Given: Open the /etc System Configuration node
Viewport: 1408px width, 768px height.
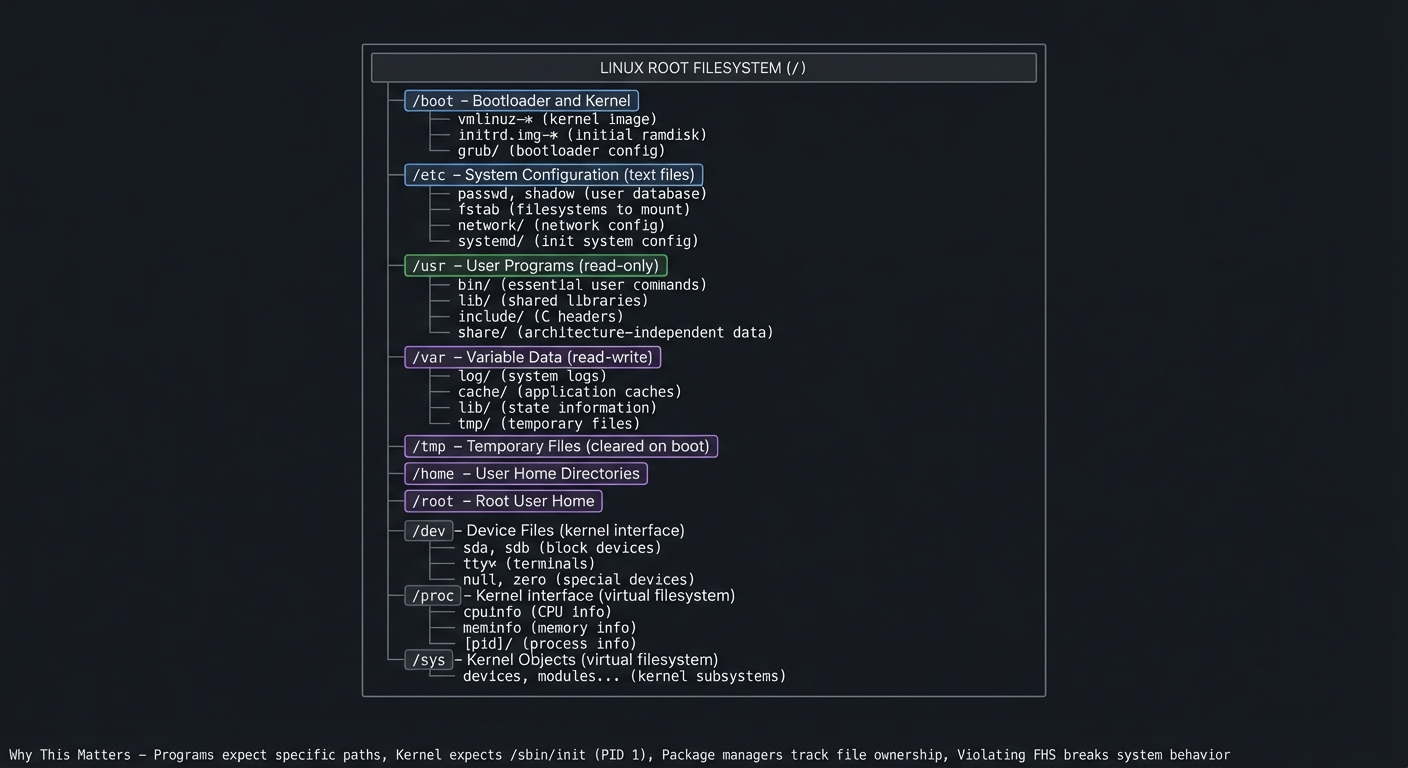Looking at the screenshot, I should 554,174.
